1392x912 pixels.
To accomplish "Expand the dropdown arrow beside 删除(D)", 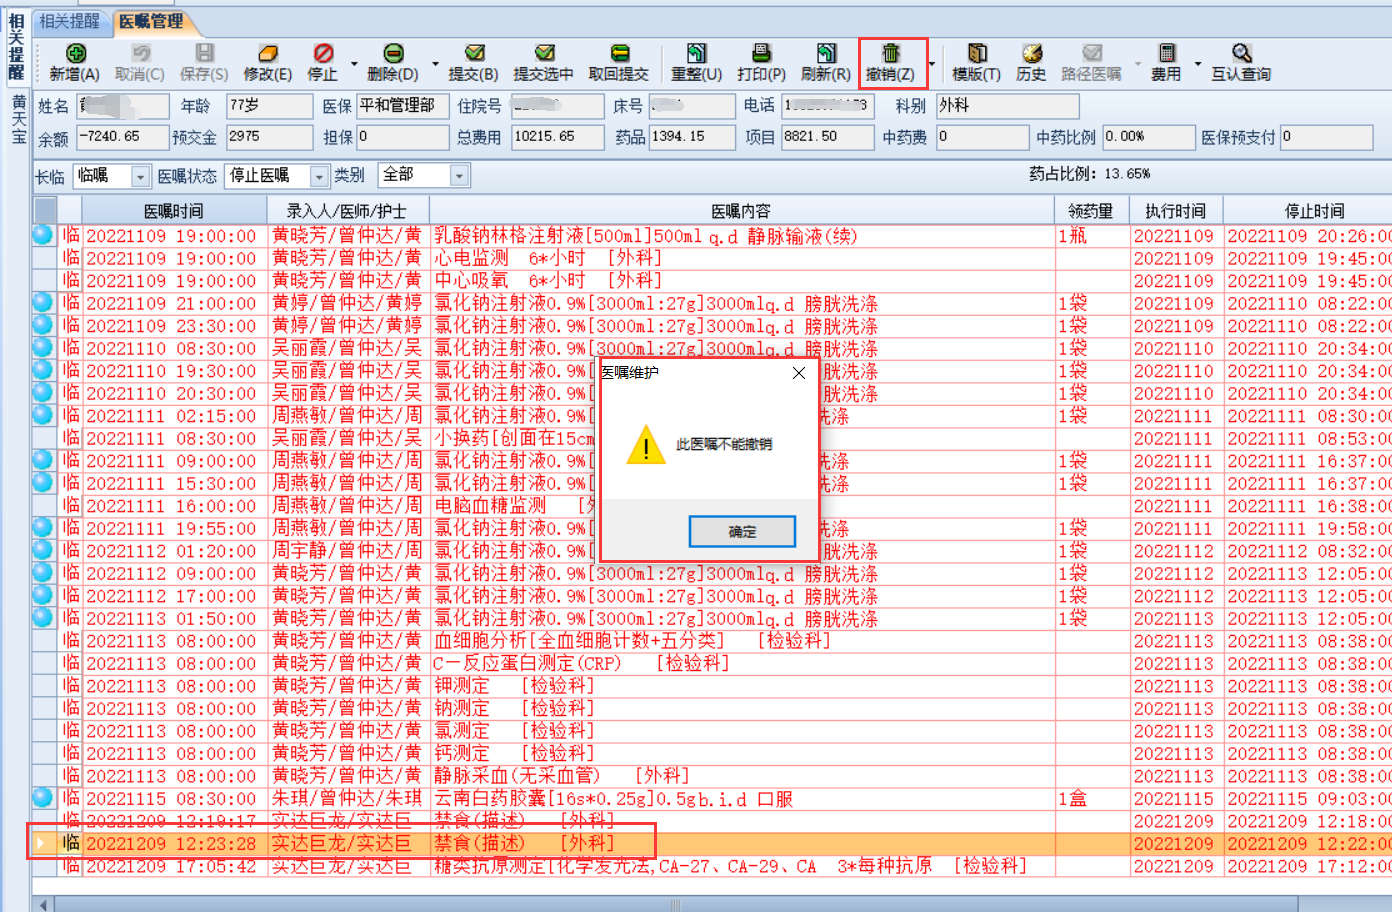I will click(435, 63).
